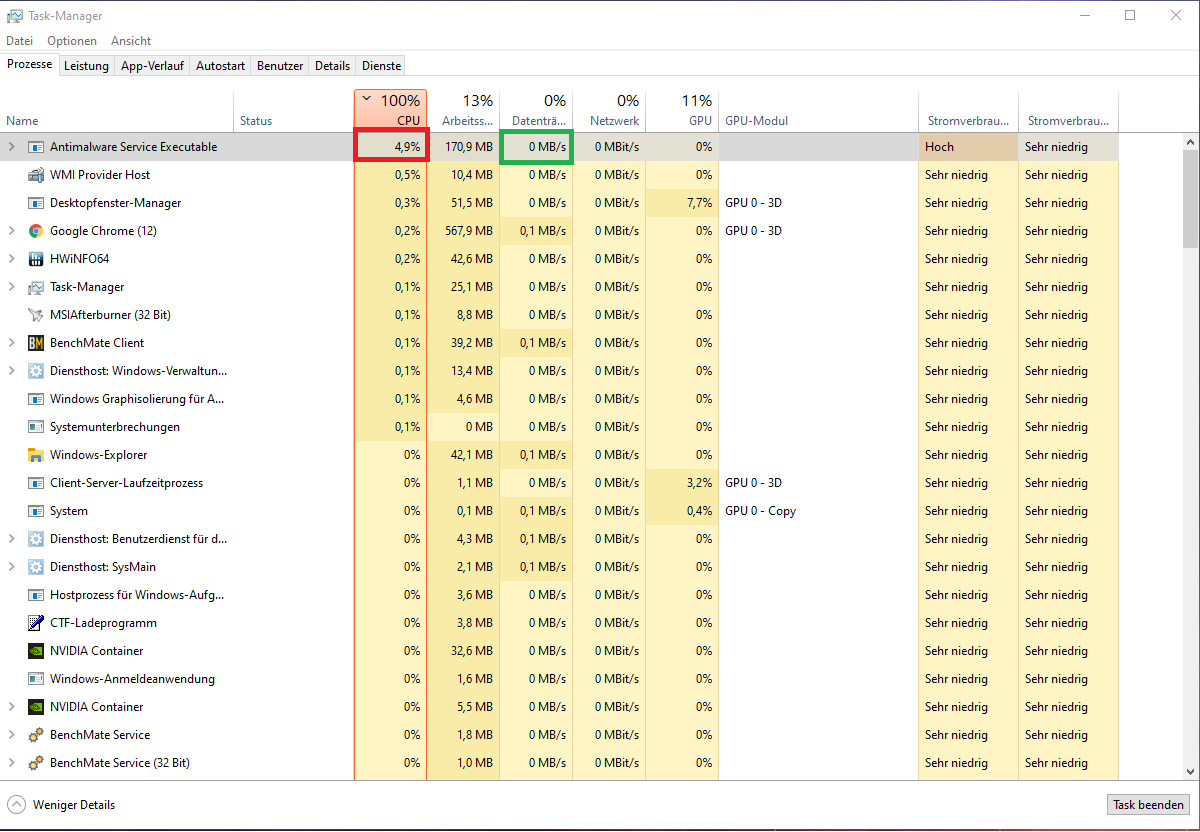Expand the second NVIDIA Container row
This screenshot has width=1200, height=832.
click(12, 707)
